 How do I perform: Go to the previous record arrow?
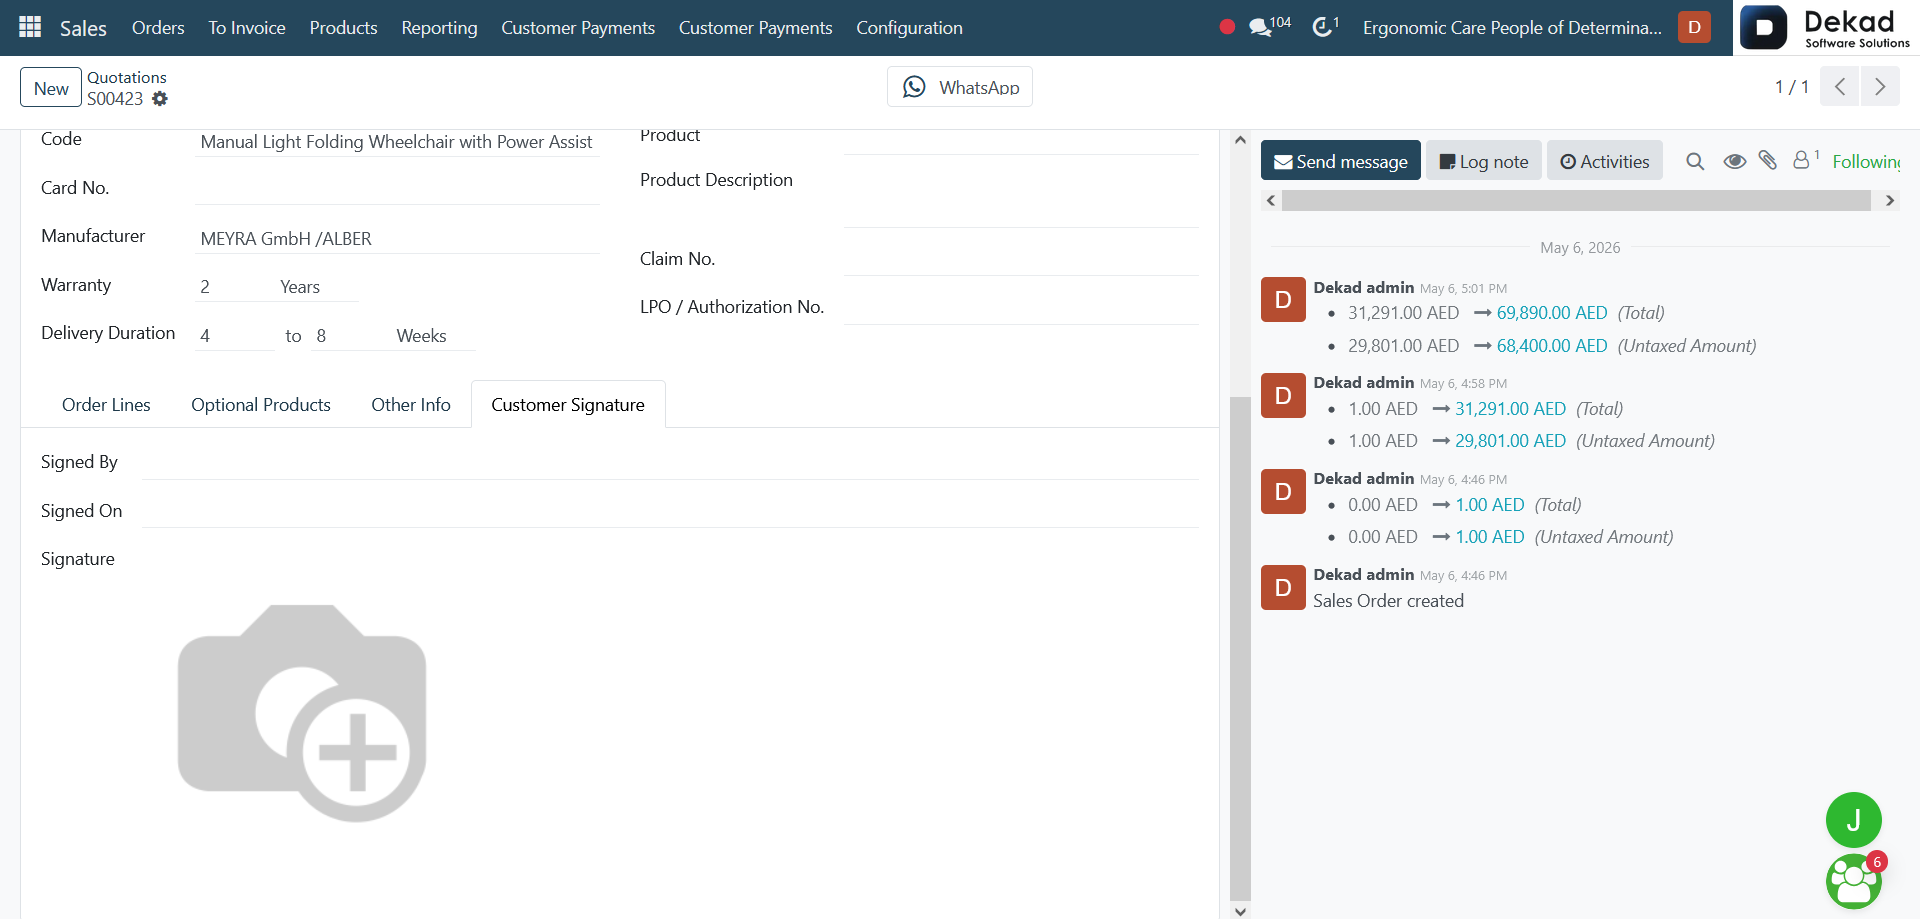1839,87
